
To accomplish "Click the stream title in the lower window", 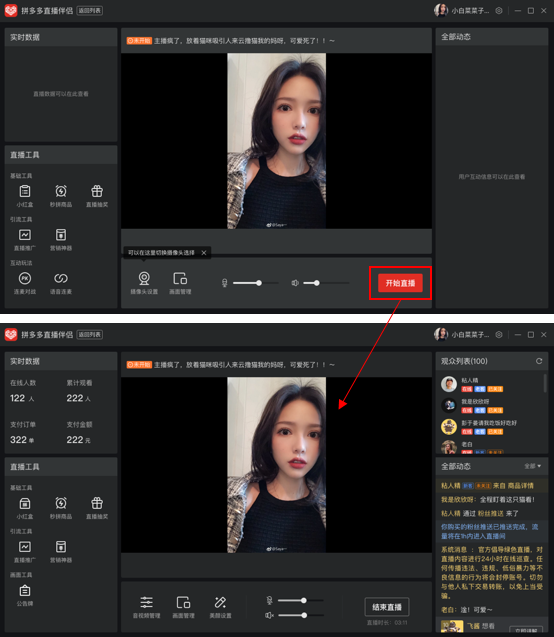I will 244,365.
